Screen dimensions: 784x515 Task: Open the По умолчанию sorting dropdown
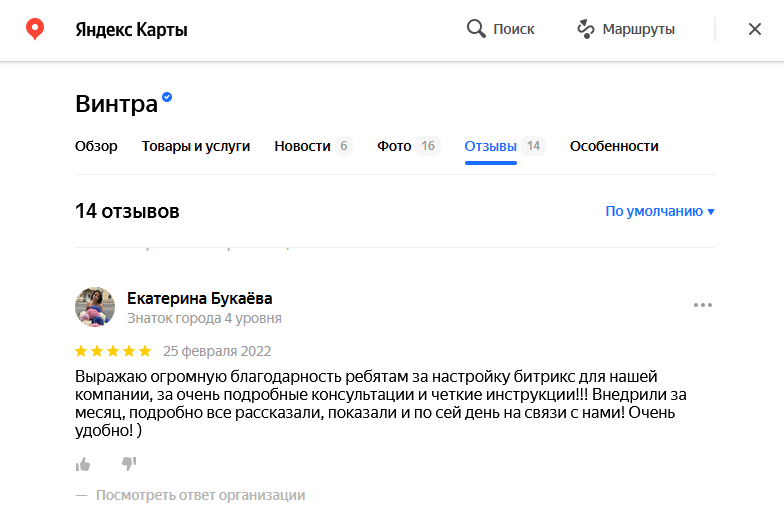[660, 212]
